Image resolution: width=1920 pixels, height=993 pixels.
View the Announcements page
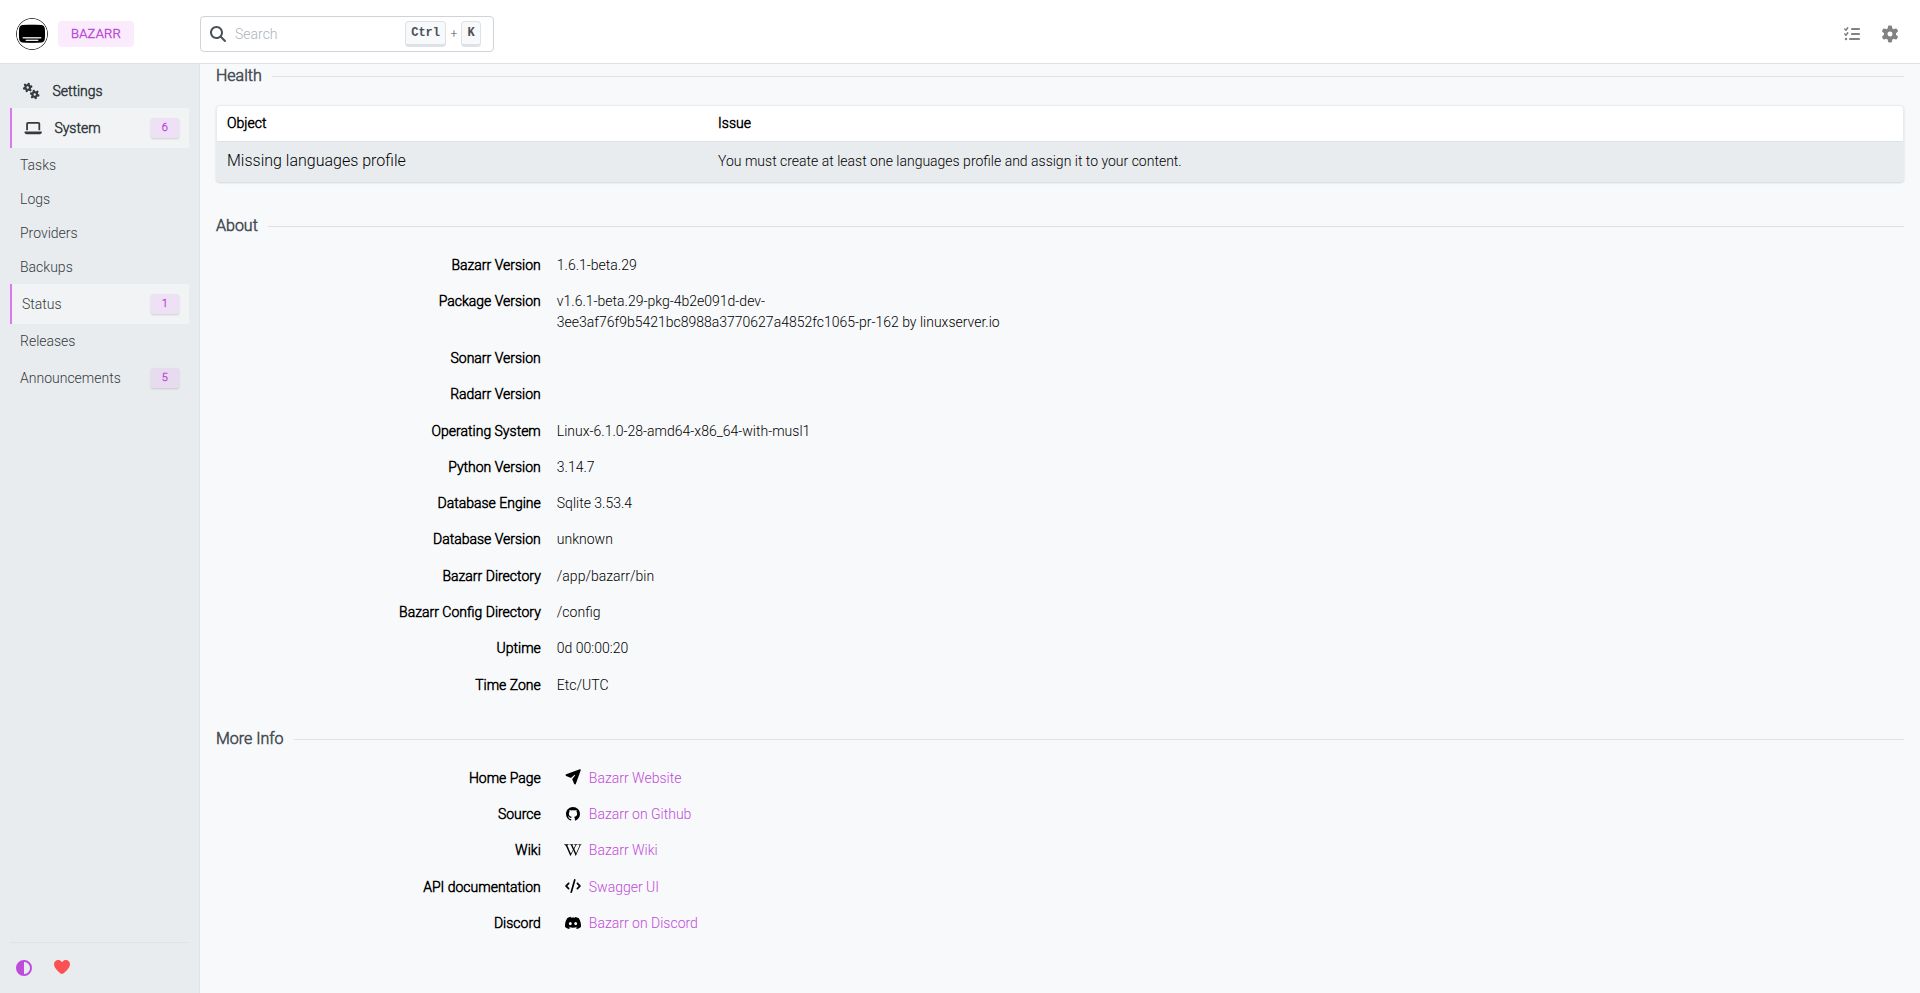click(x=100, y=378)
